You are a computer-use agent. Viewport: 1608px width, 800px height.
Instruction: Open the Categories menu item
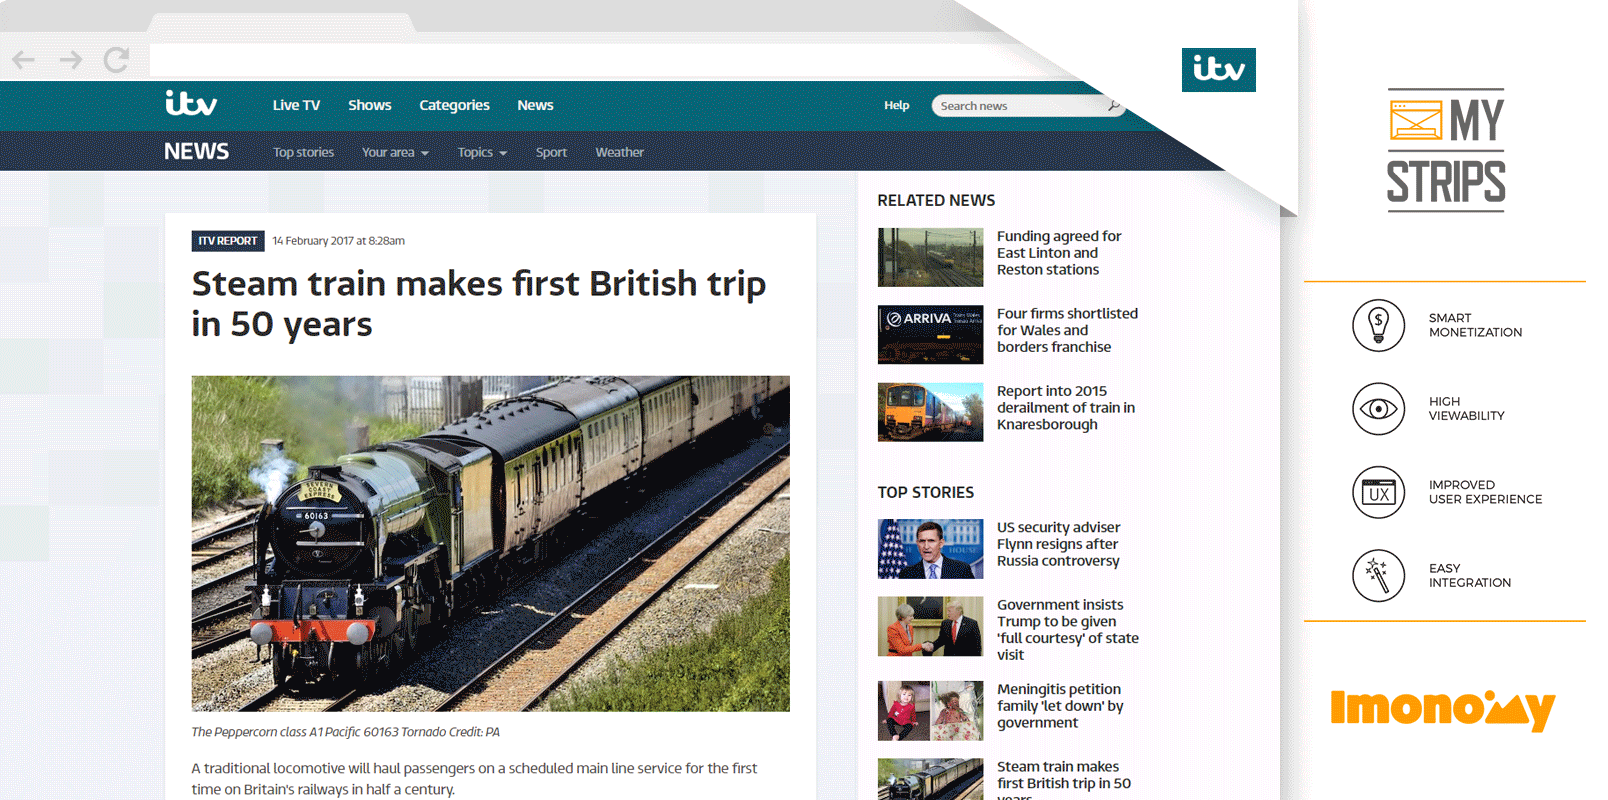(454, 105)
